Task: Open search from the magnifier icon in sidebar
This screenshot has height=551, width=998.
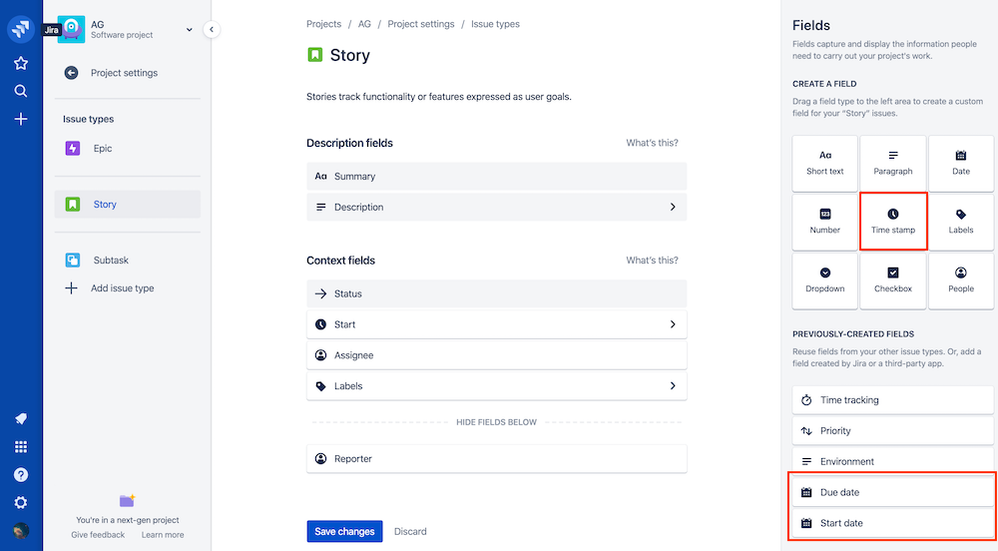Action: [x=21, y=91]
